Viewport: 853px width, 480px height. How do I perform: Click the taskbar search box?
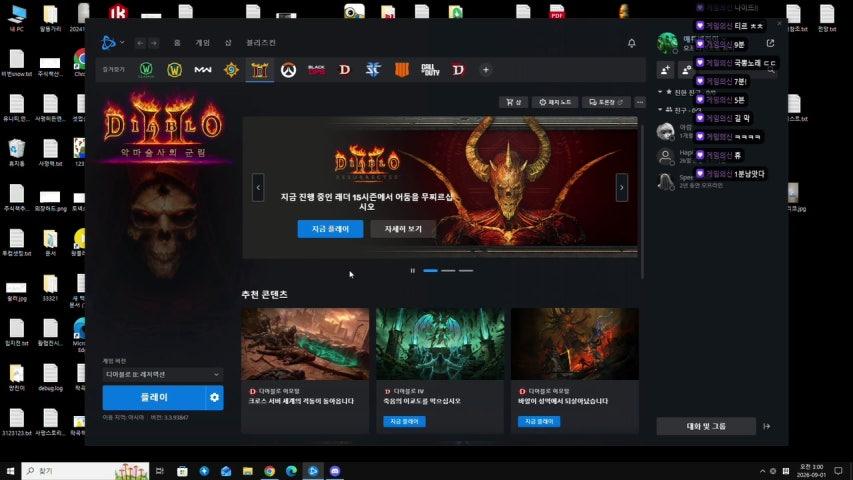(x=85, y=471)
